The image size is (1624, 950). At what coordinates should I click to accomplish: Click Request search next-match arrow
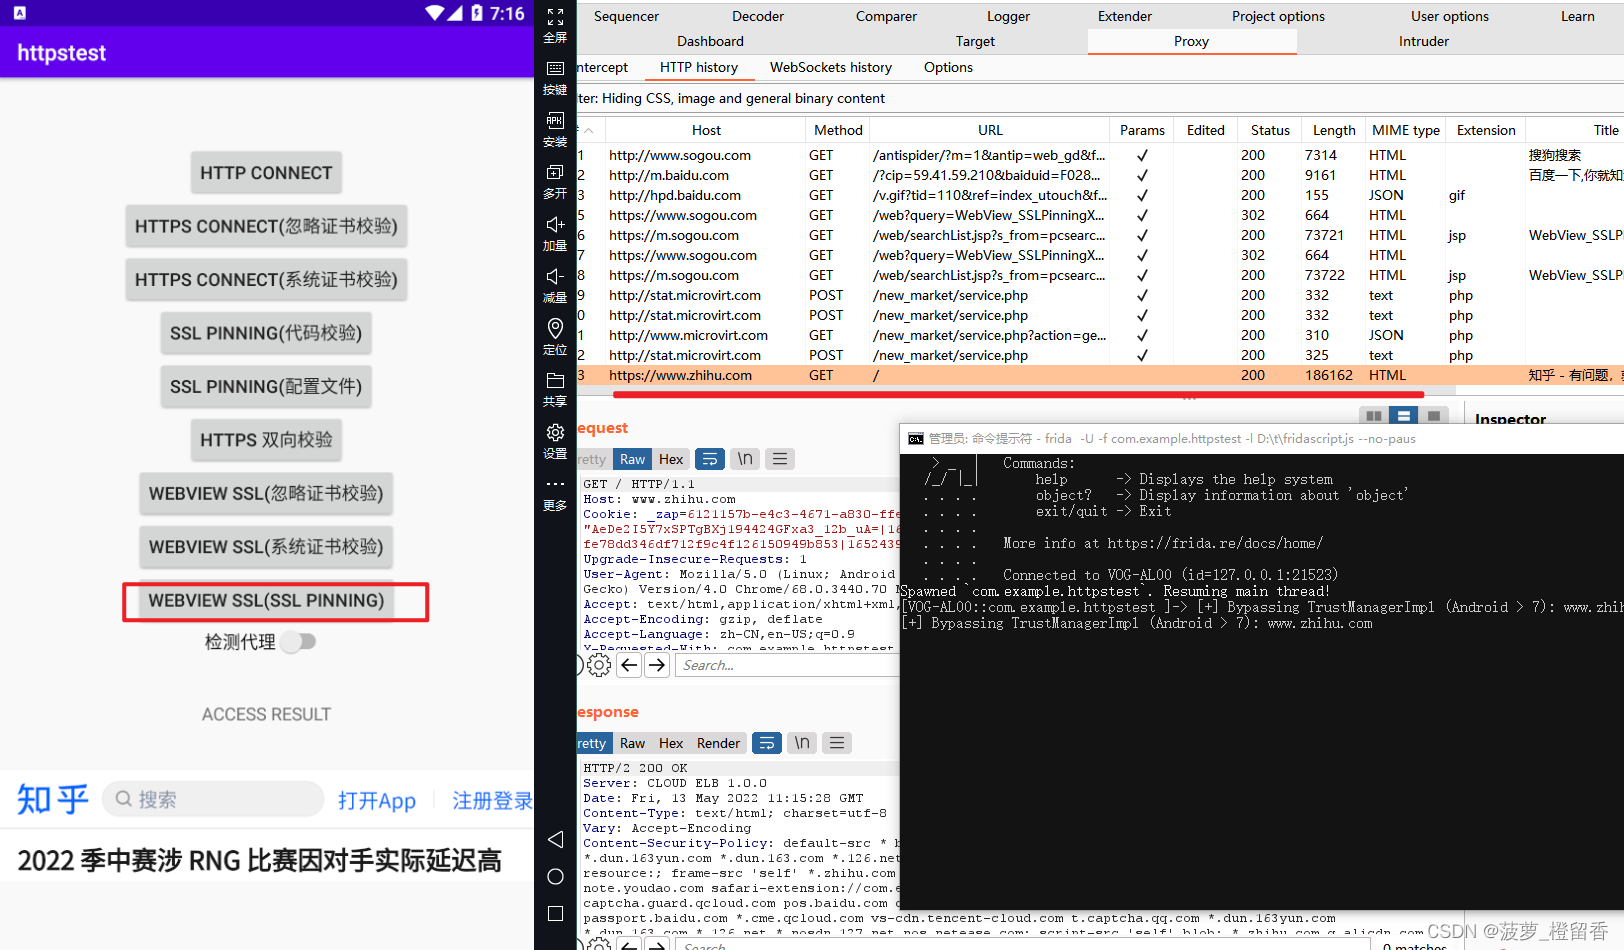coord(657,665)
